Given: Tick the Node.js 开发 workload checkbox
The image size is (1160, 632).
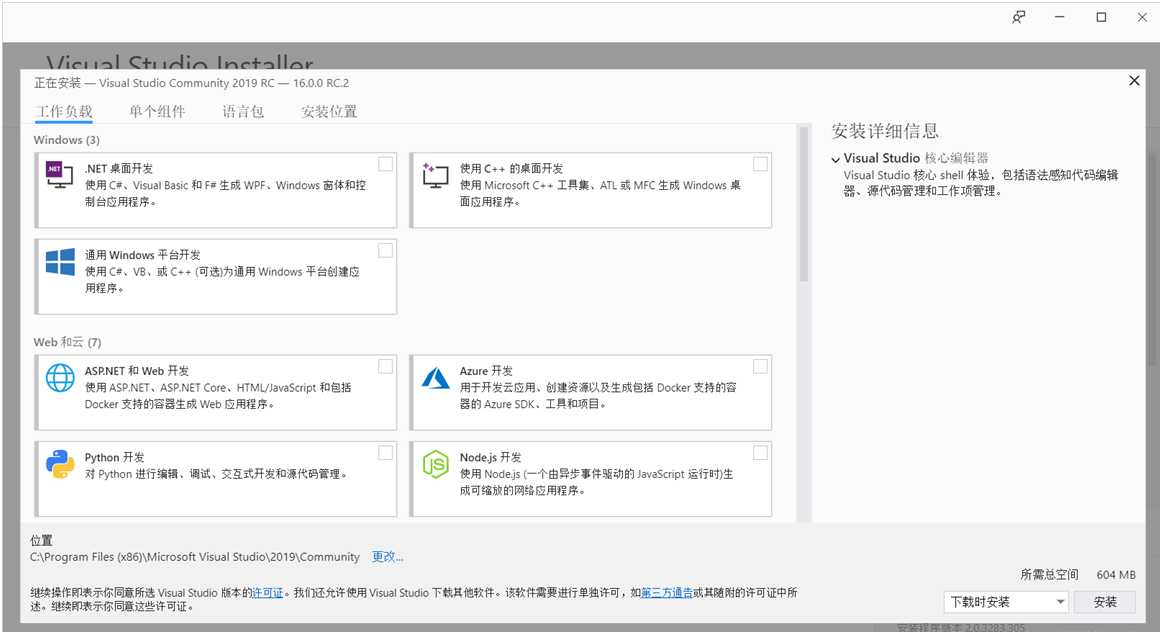Looking at the screenshot, I should click(760, 453).
